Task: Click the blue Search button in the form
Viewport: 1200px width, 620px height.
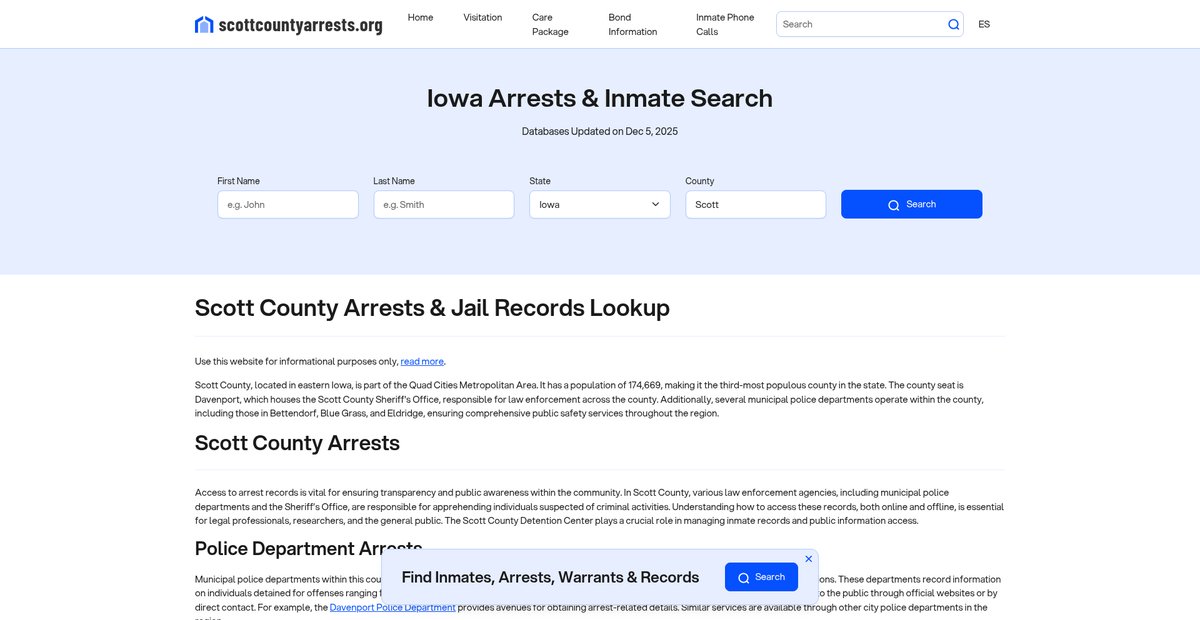Action: coord(912,204)
